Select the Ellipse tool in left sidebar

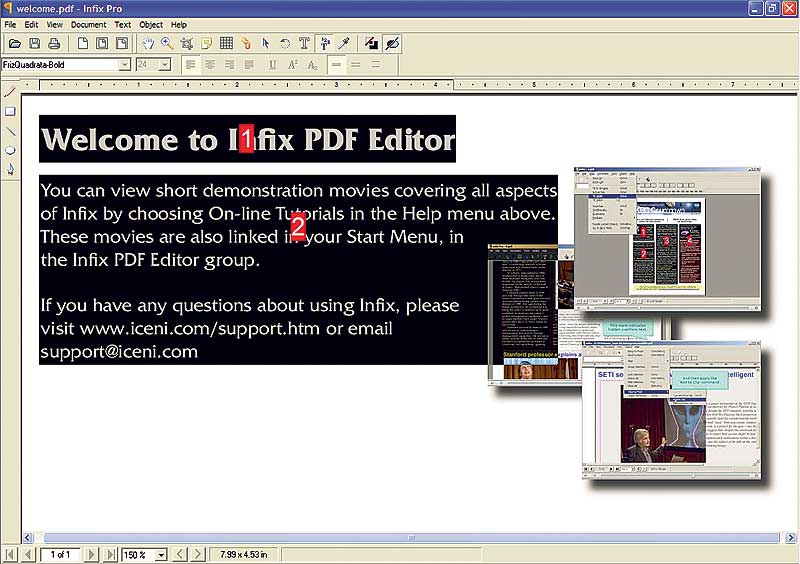10,151
